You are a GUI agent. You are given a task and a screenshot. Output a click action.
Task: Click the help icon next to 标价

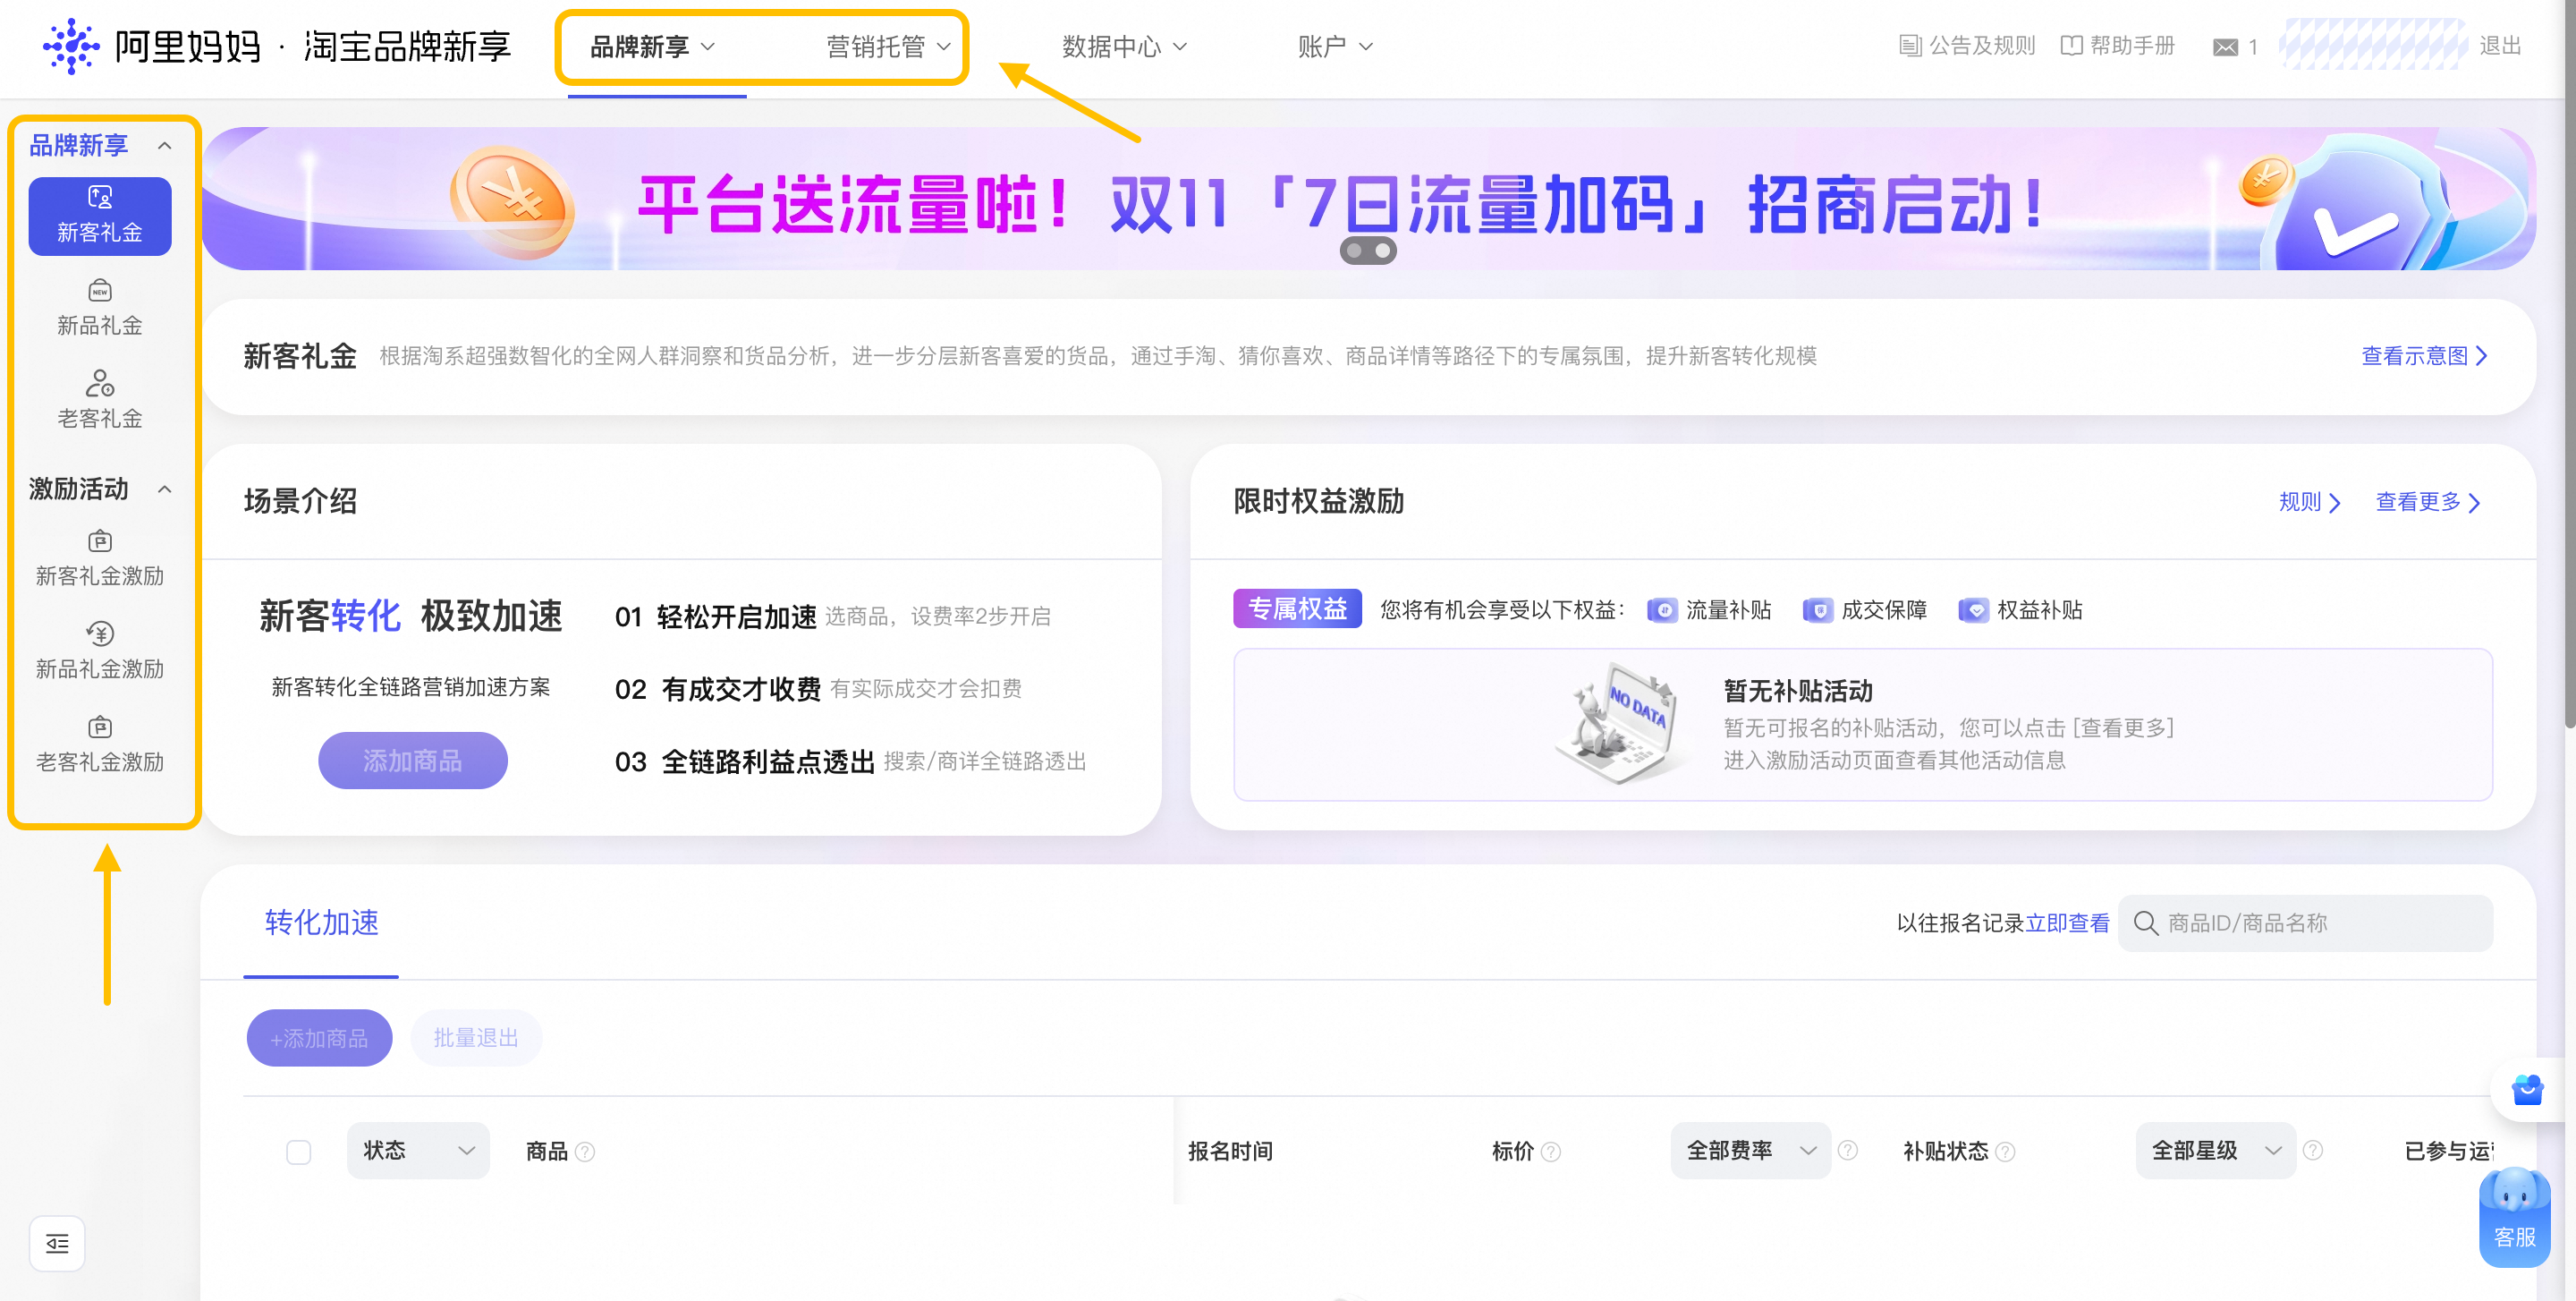tap(1551, 1152)
